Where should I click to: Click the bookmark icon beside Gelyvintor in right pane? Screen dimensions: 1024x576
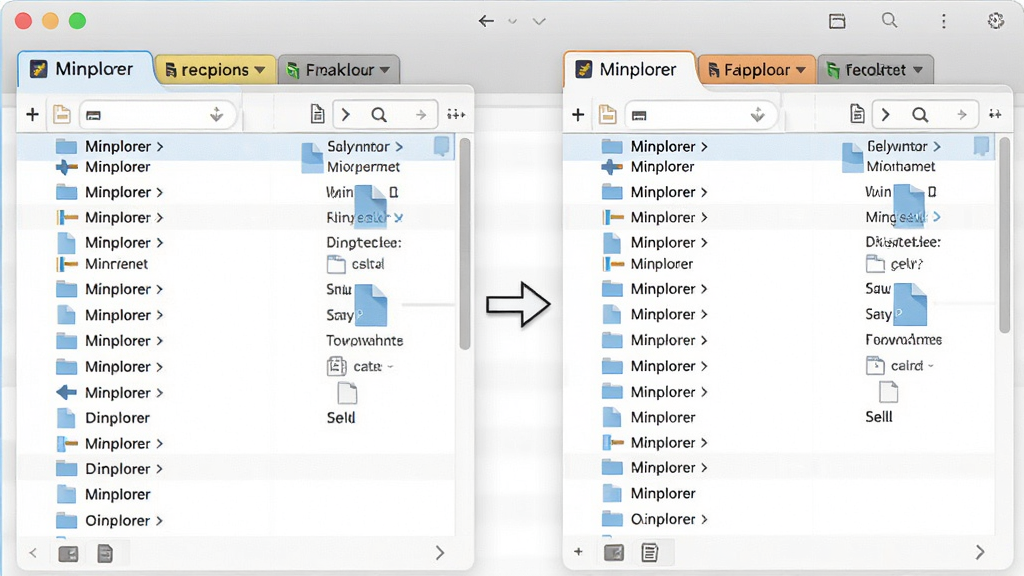point(981,146)
